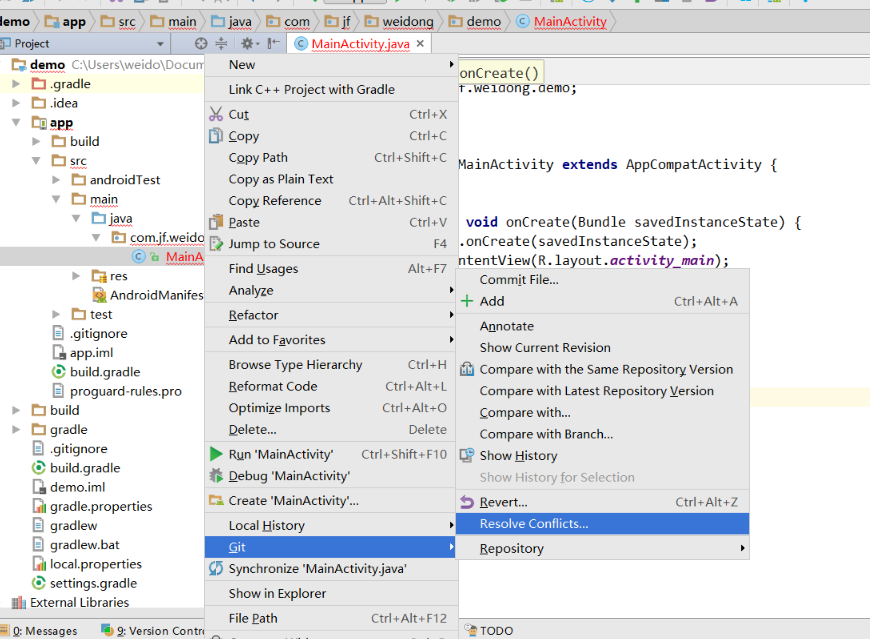Click the green plus Add icon
This screenshot has height=639, width=870.
click(467, 301)
